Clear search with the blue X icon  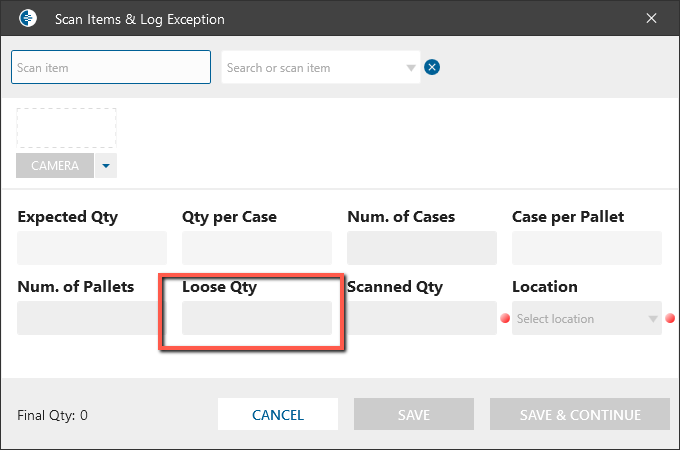[x=433, y=68]
